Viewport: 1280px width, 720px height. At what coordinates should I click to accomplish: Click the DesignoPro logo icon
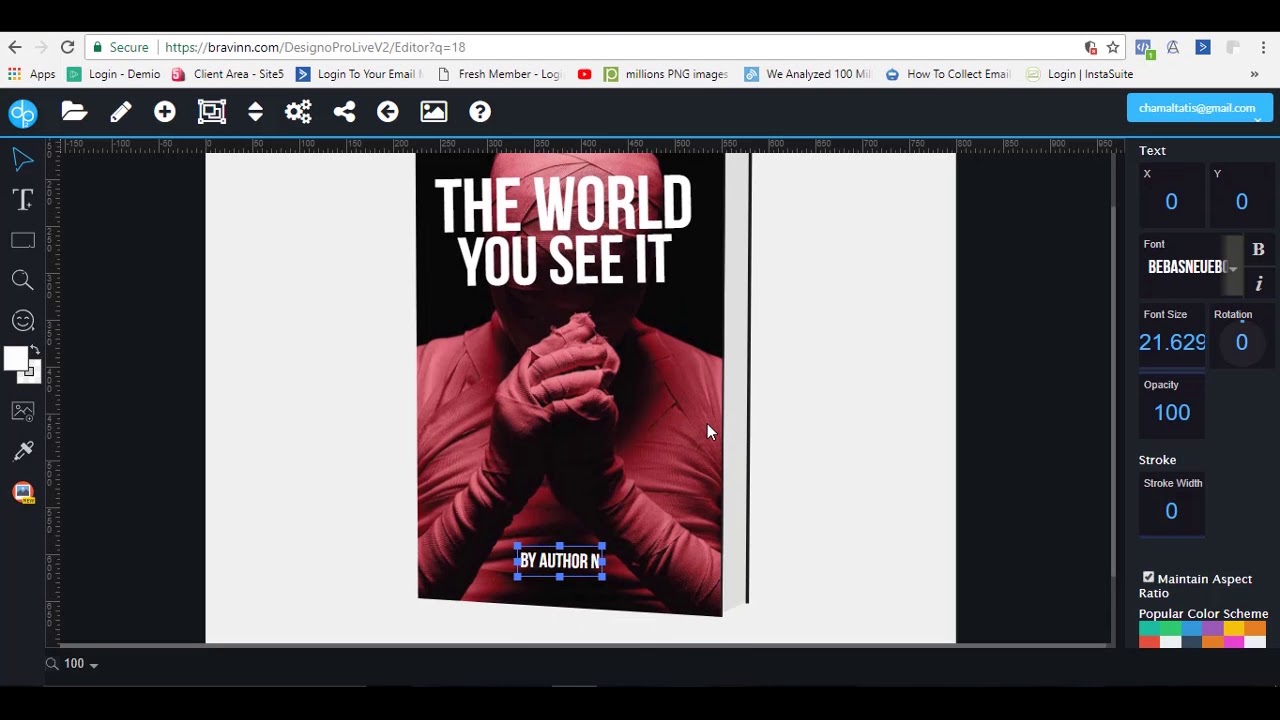(x=22, y=113)
